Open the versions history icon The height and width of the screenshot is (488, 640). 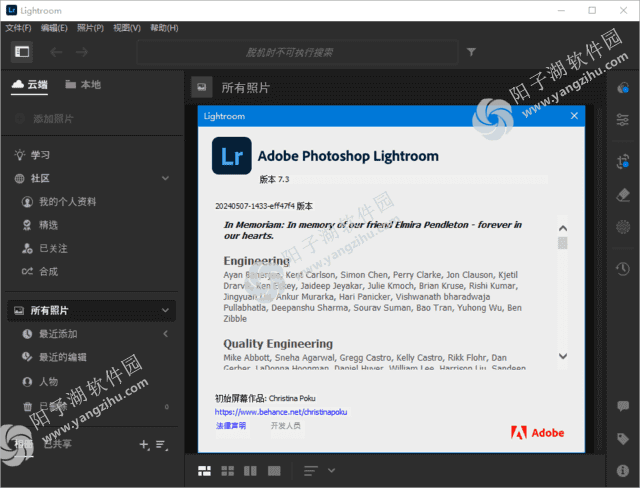click(x=623, y=269)
